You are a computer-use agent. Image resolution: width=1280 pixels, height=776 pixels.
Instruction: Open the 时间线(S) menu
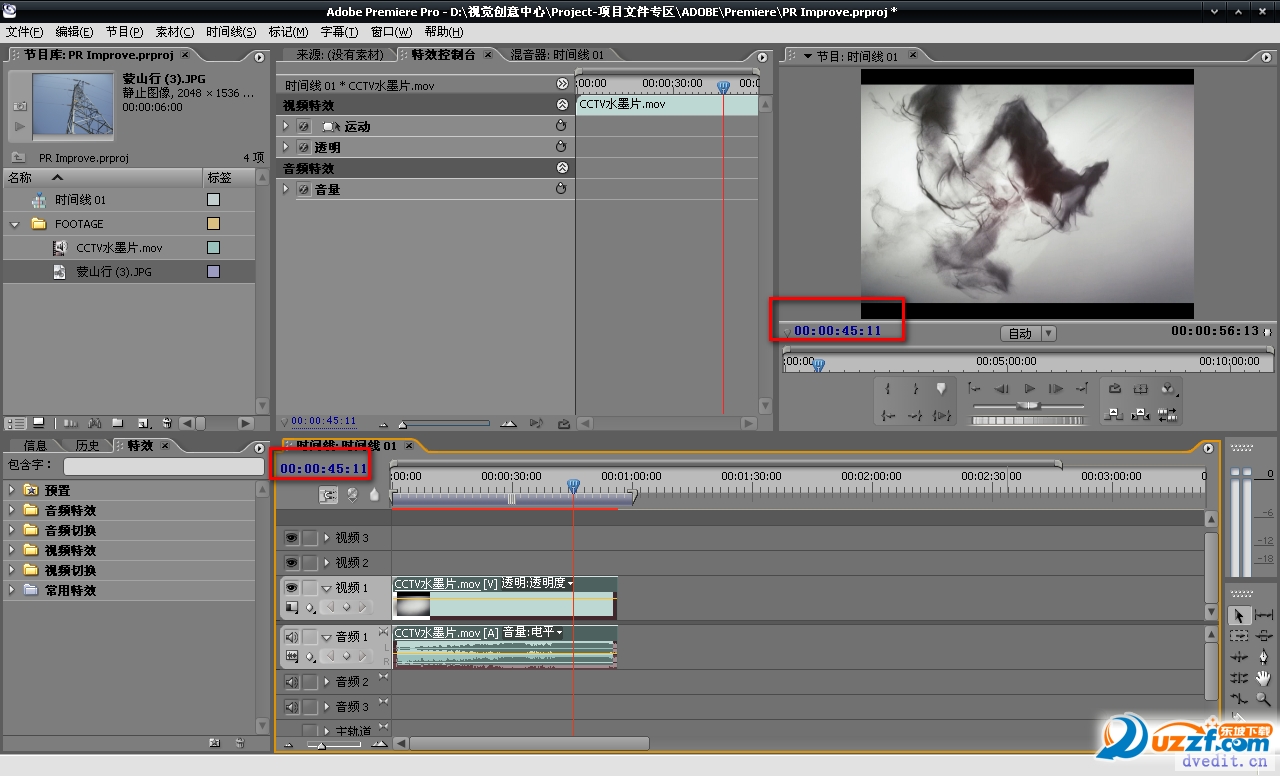coord(231,32)
